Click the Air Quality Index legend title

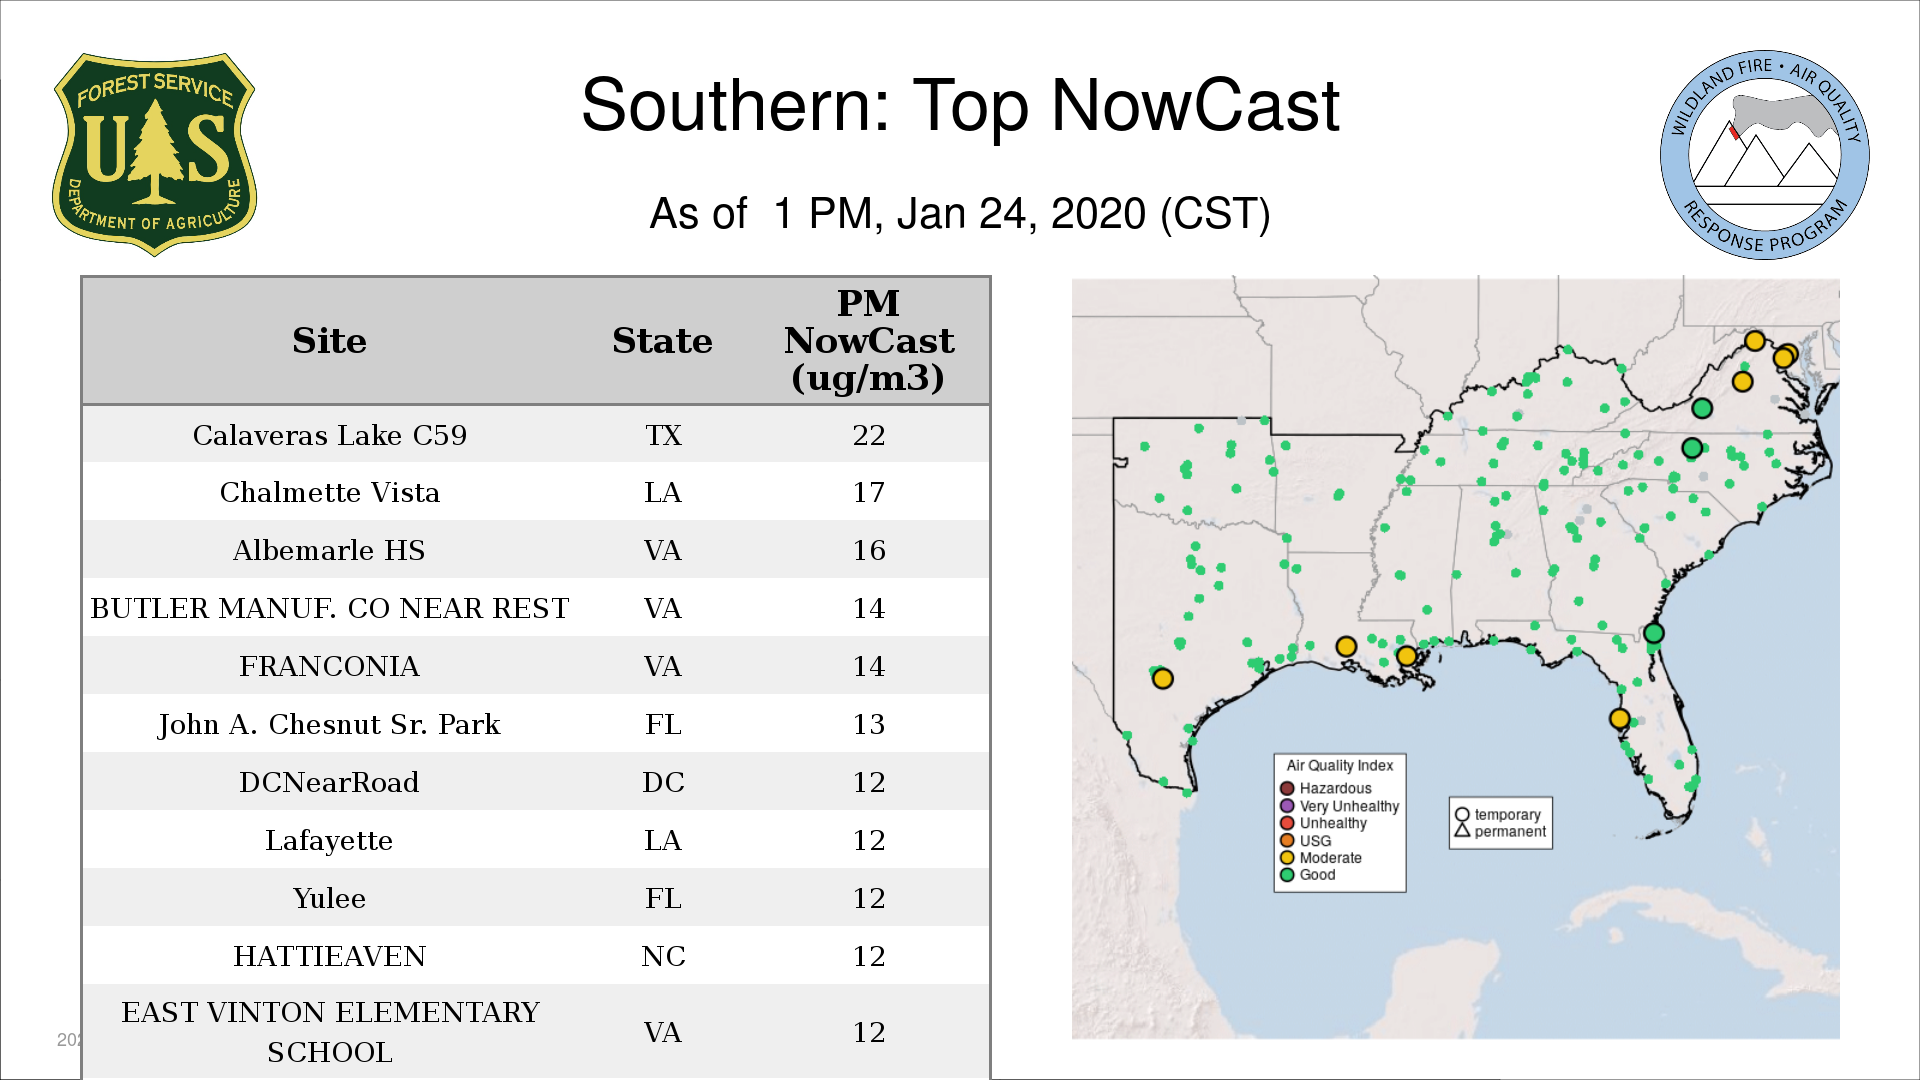click(1339, 766)
